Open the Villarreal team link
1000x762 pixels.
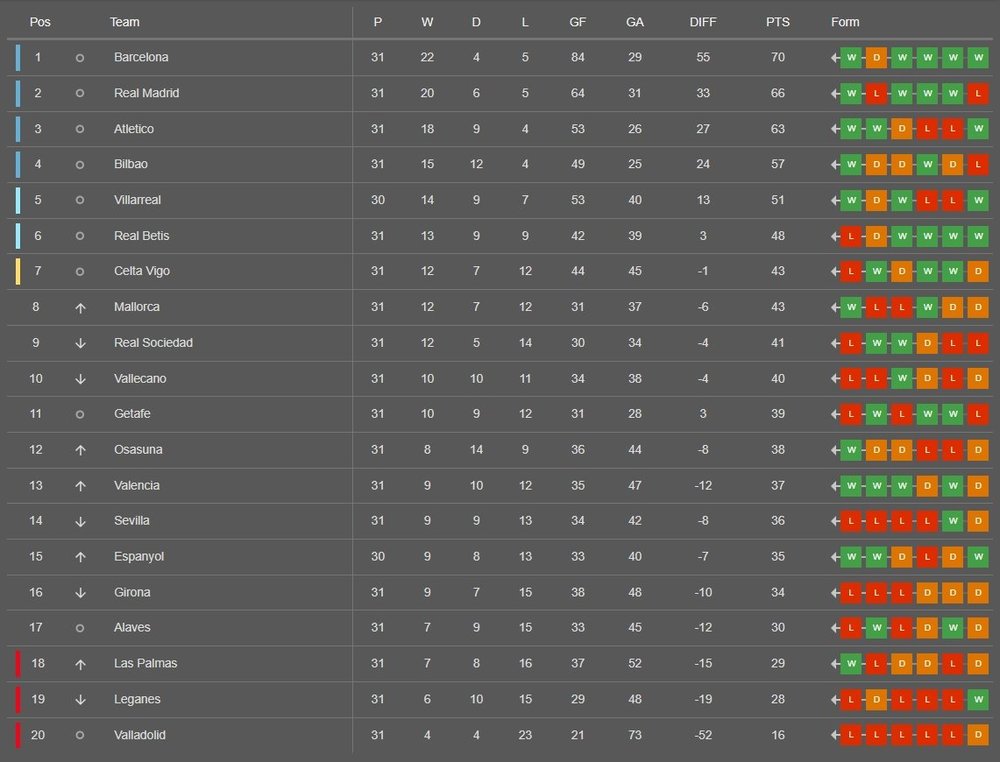(137, 200)
